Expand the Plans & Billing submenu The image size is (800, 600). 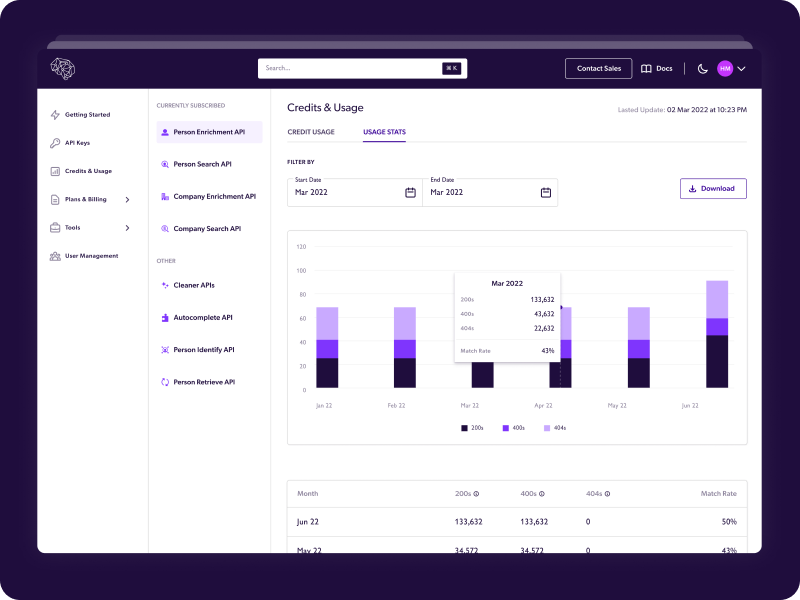click(127, 200)
